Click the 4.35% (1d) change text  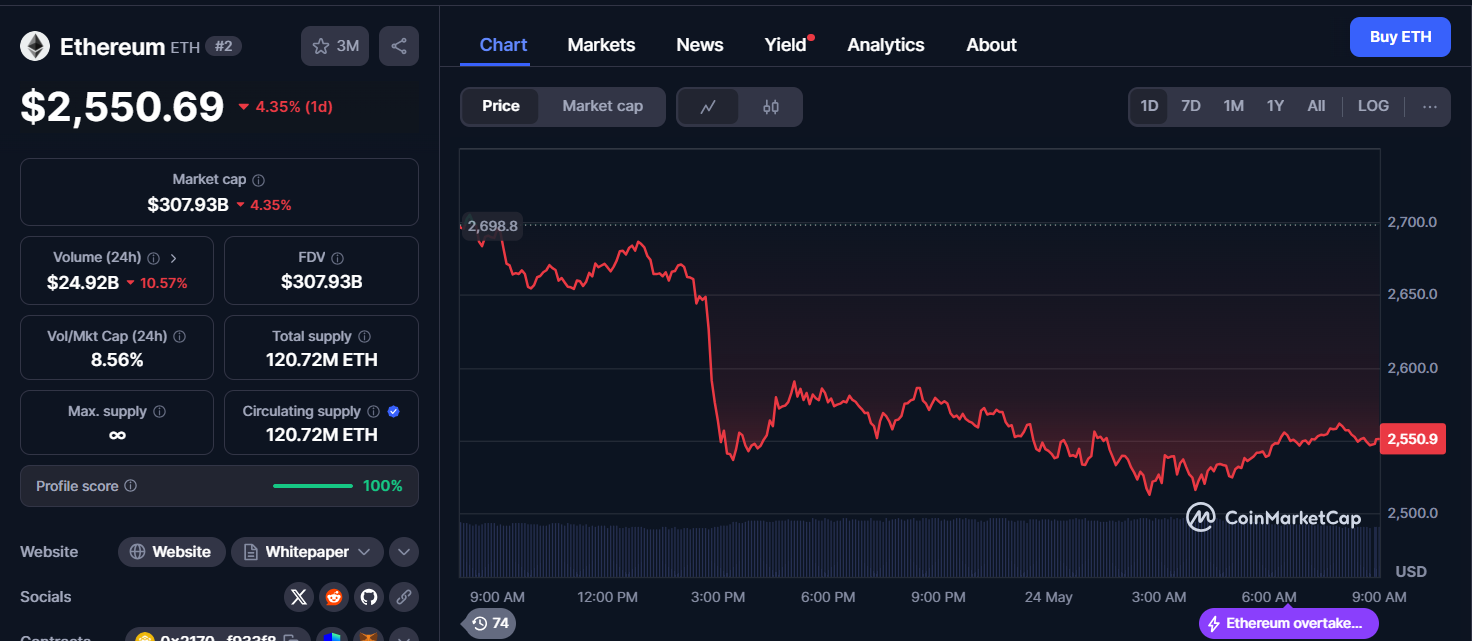tap(294, 106)
